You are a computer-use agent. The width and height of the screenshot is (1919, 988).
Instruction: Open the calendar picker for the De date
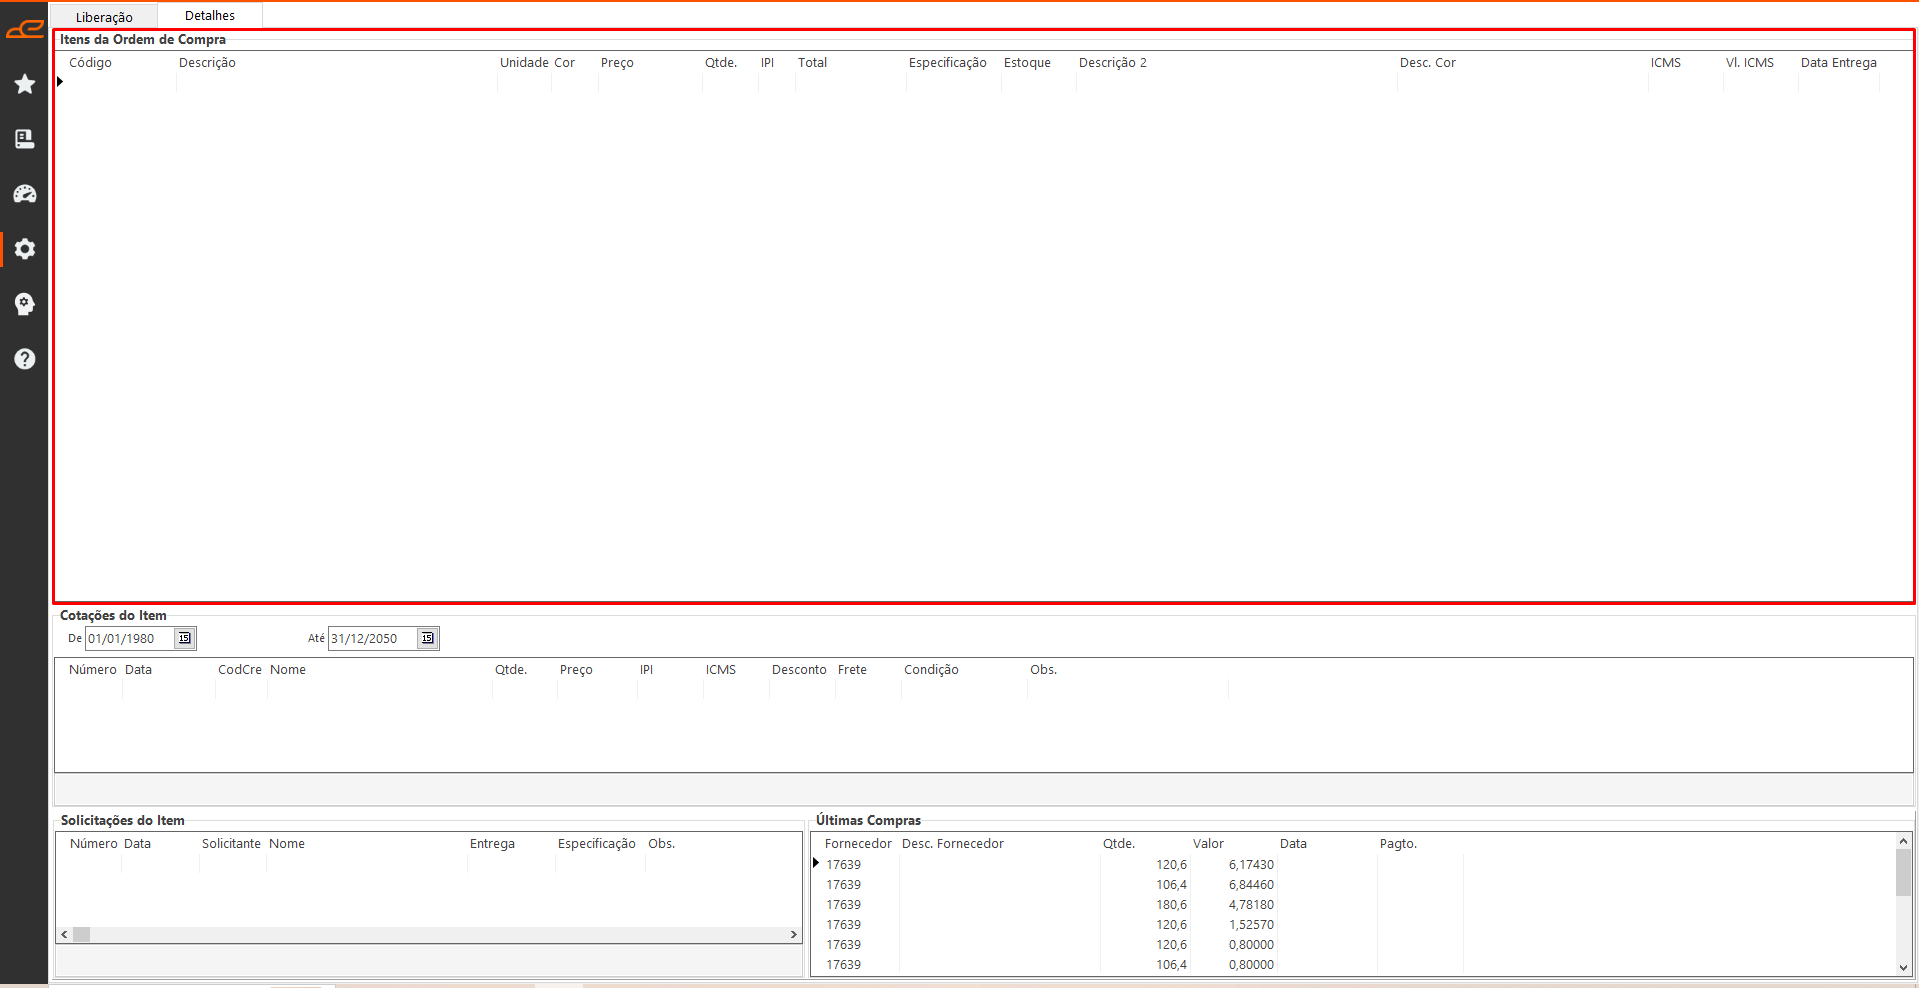coord(184,638)
